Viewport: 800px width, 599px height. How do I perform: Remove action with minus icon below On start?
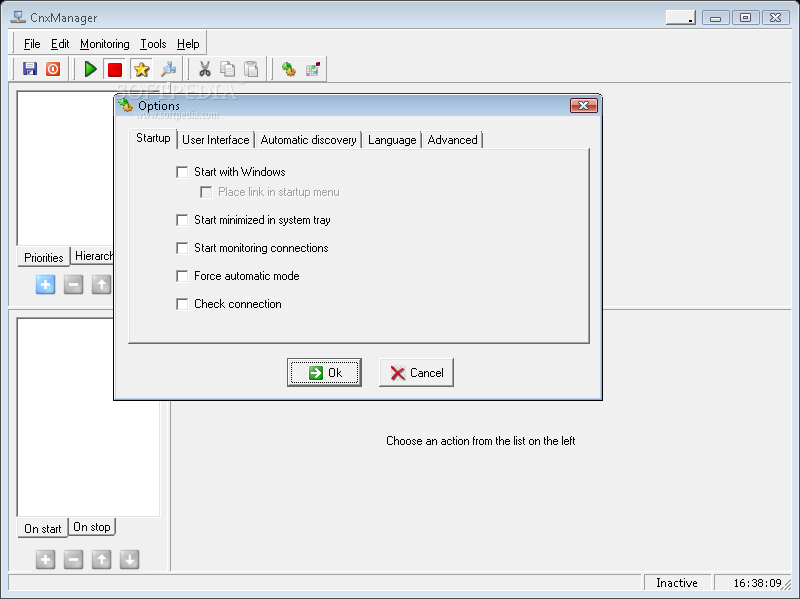73,560
